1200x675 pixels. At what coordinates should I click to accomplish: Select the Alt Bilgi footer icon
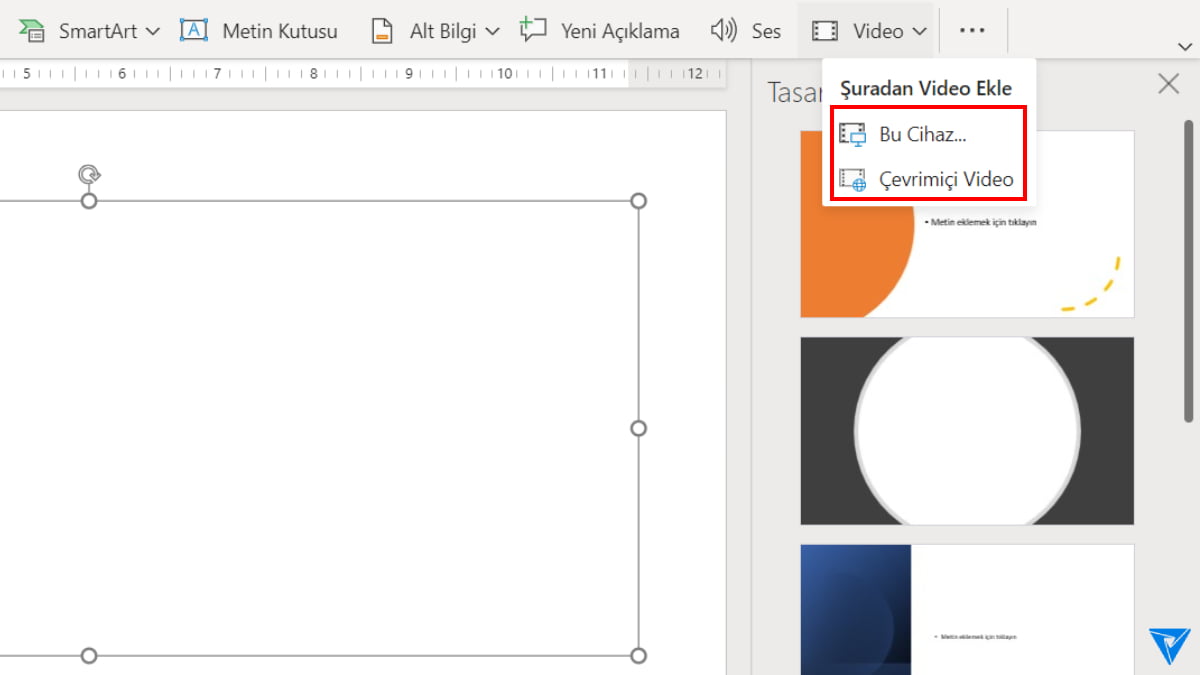click(382, 30)
